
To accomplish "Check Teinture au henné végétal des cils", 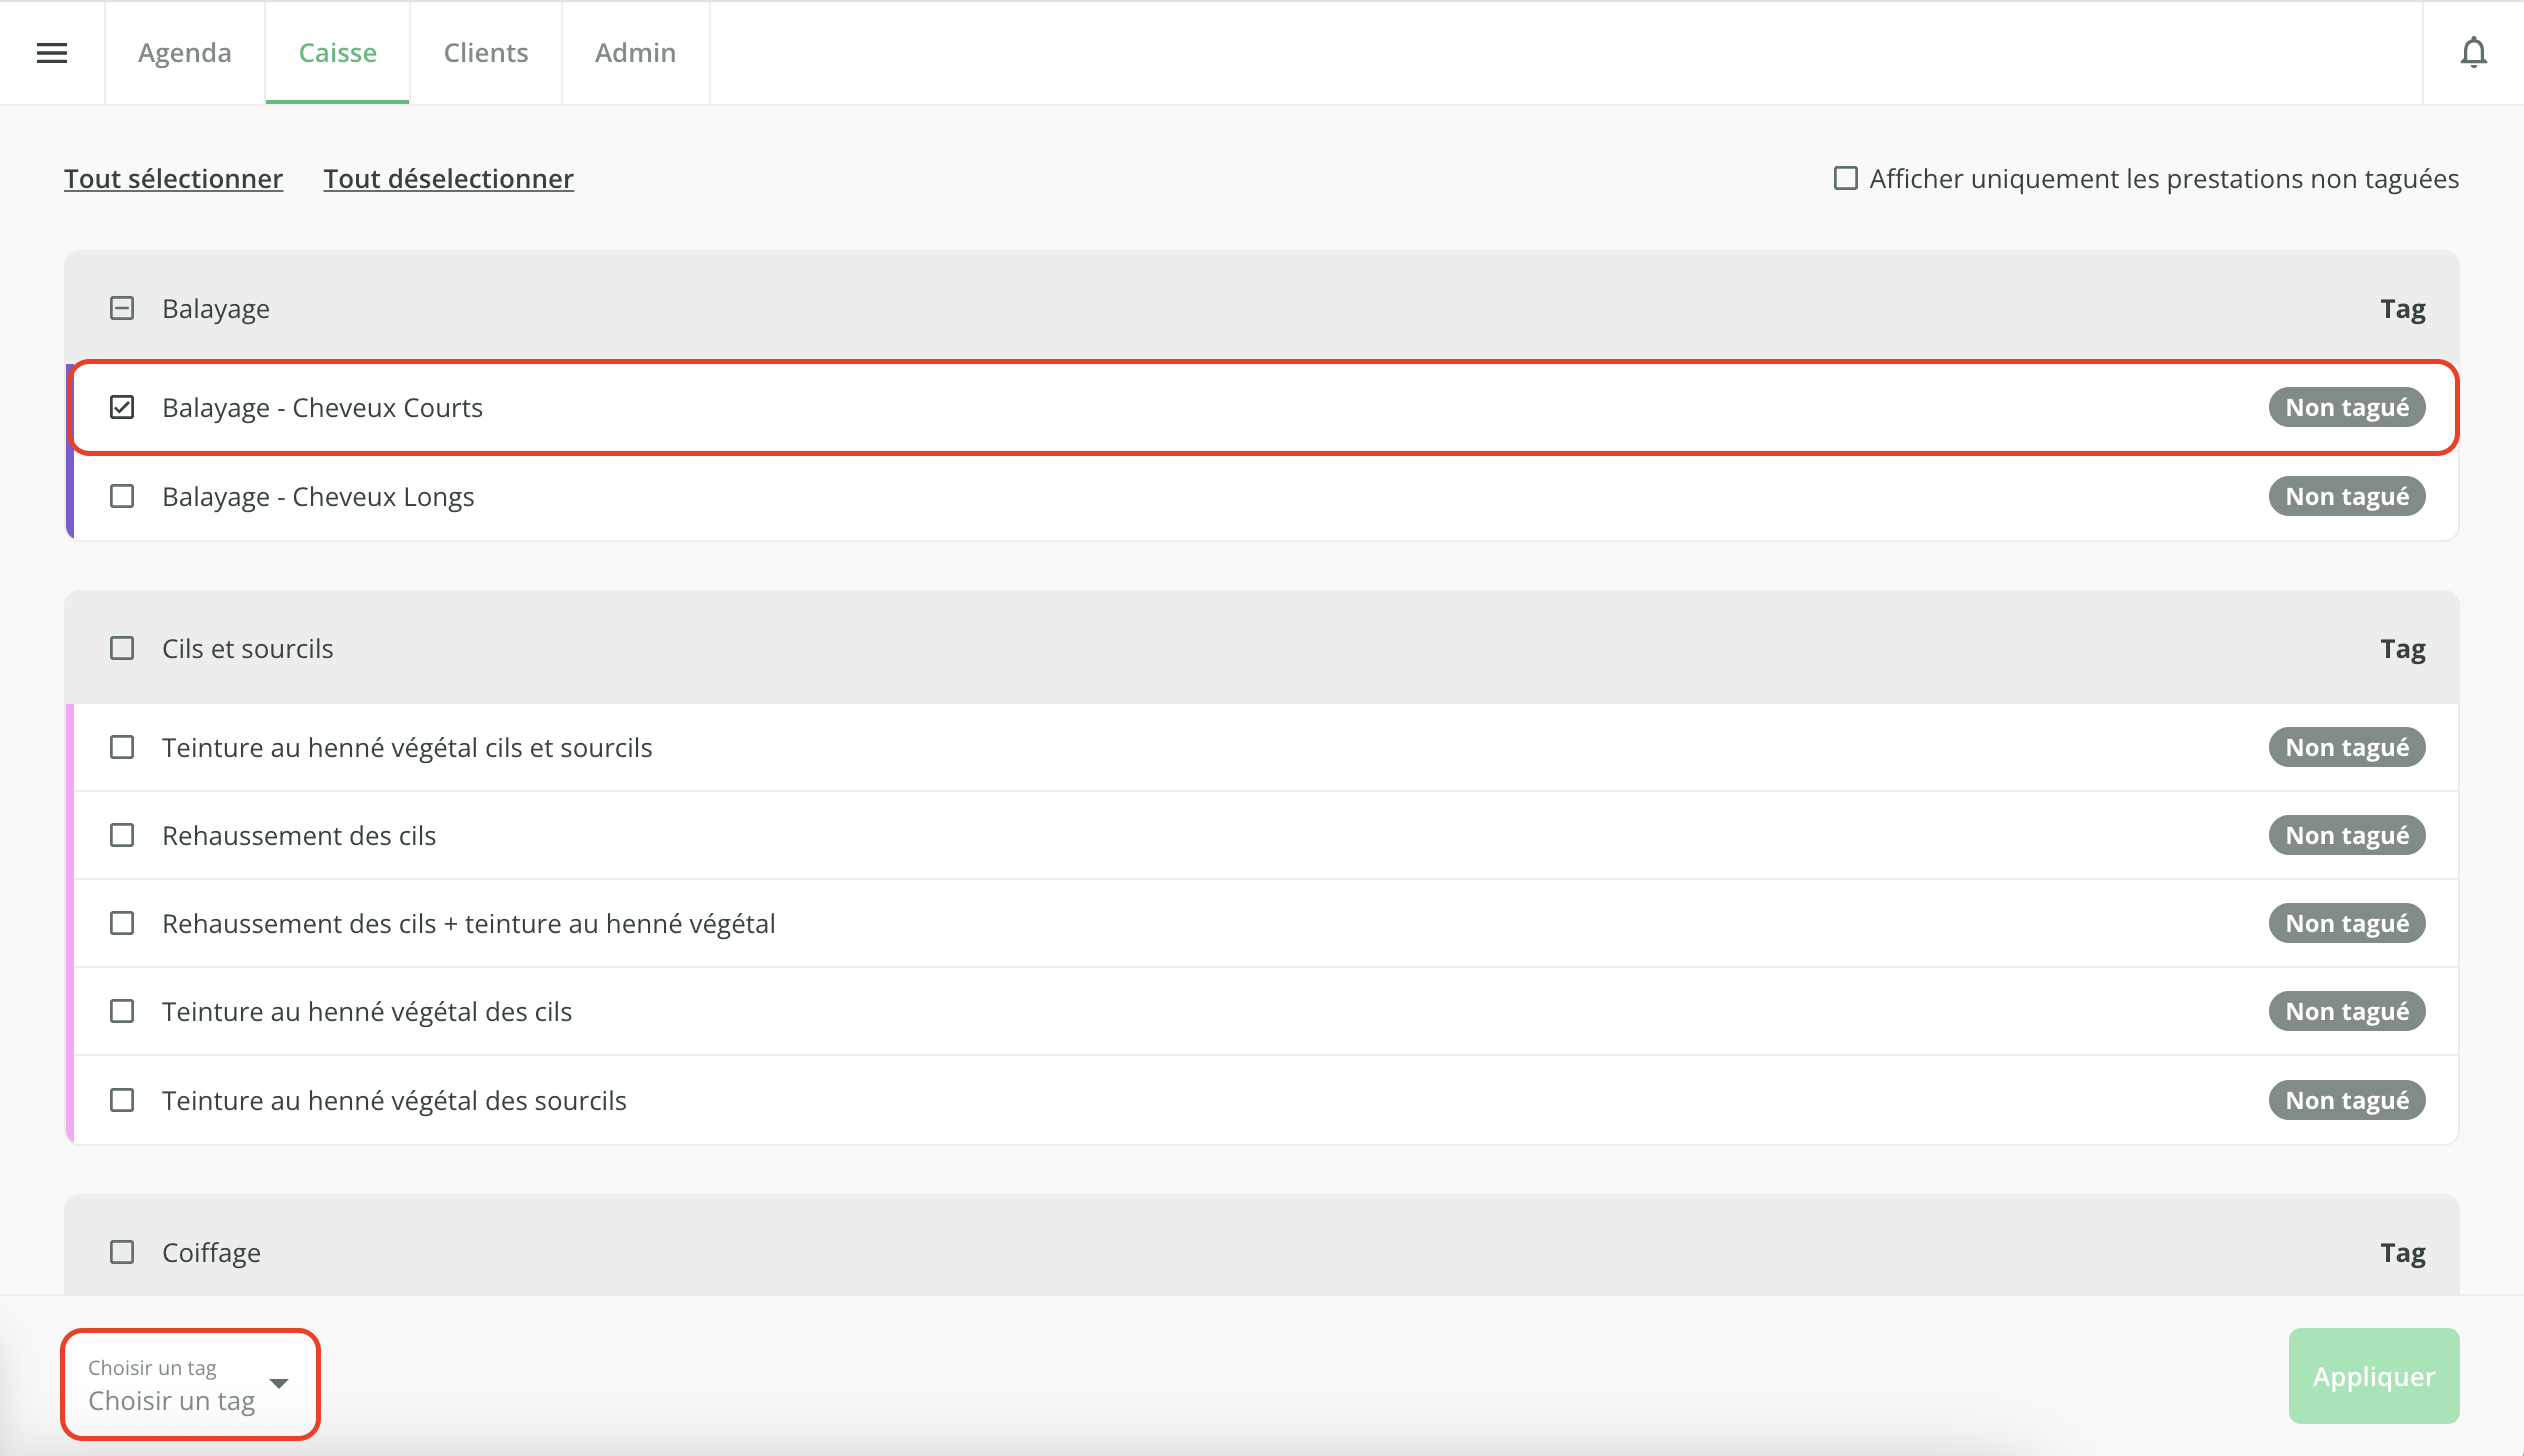I will (122, 1011).
